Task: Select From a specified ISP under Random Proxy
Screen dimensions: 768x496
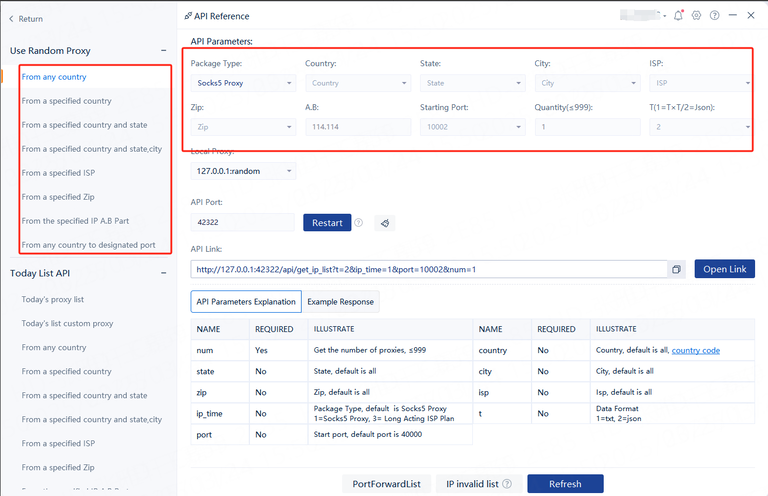Action: tap(58, 173)
